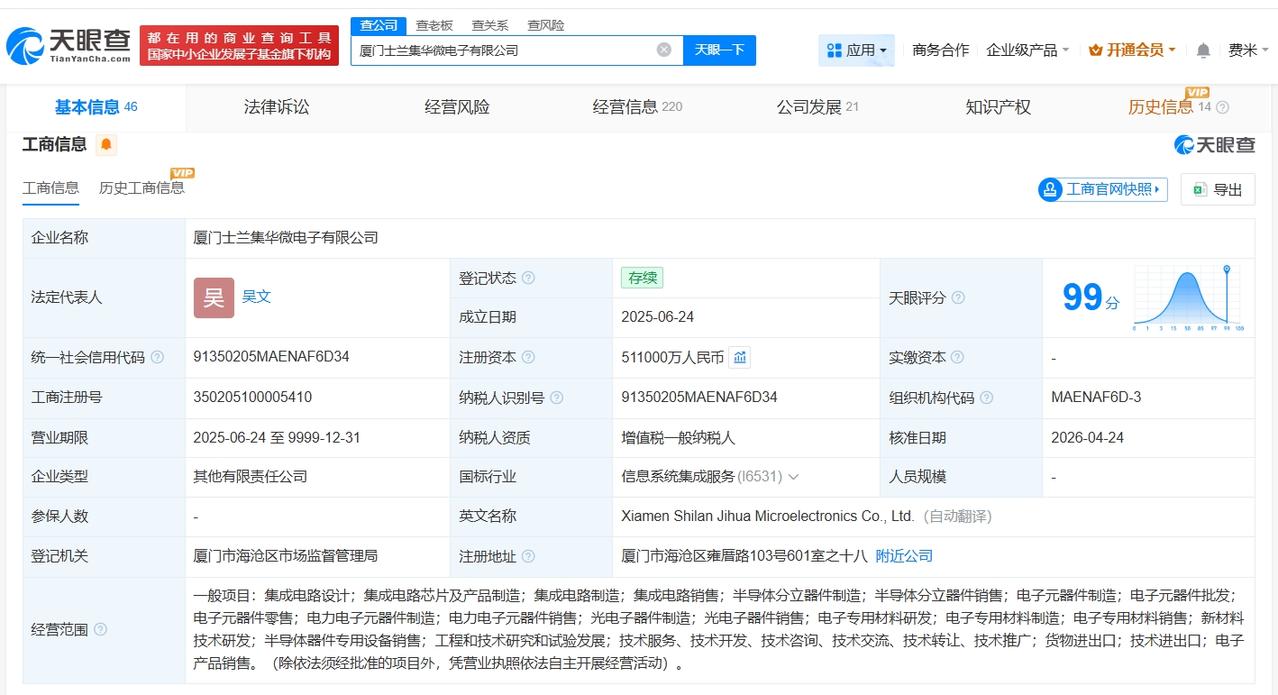Expand the 企业级产品 menu
Screen dimensions: 1278x695
[1027, 50]
